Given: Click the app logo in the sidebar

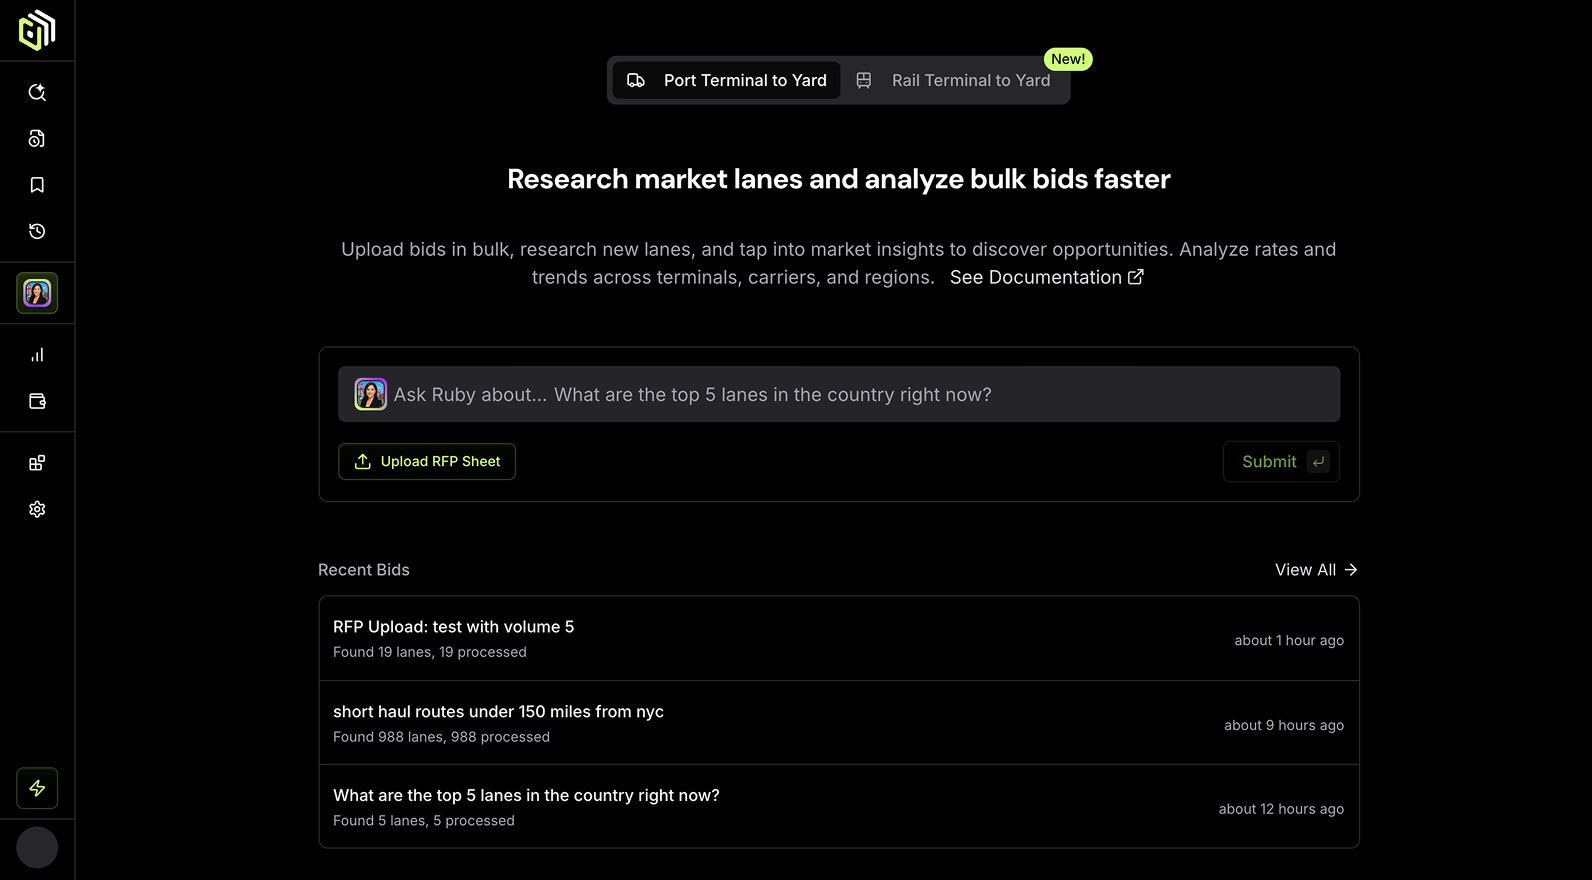Looking at the screenshot, I should 37,30.
